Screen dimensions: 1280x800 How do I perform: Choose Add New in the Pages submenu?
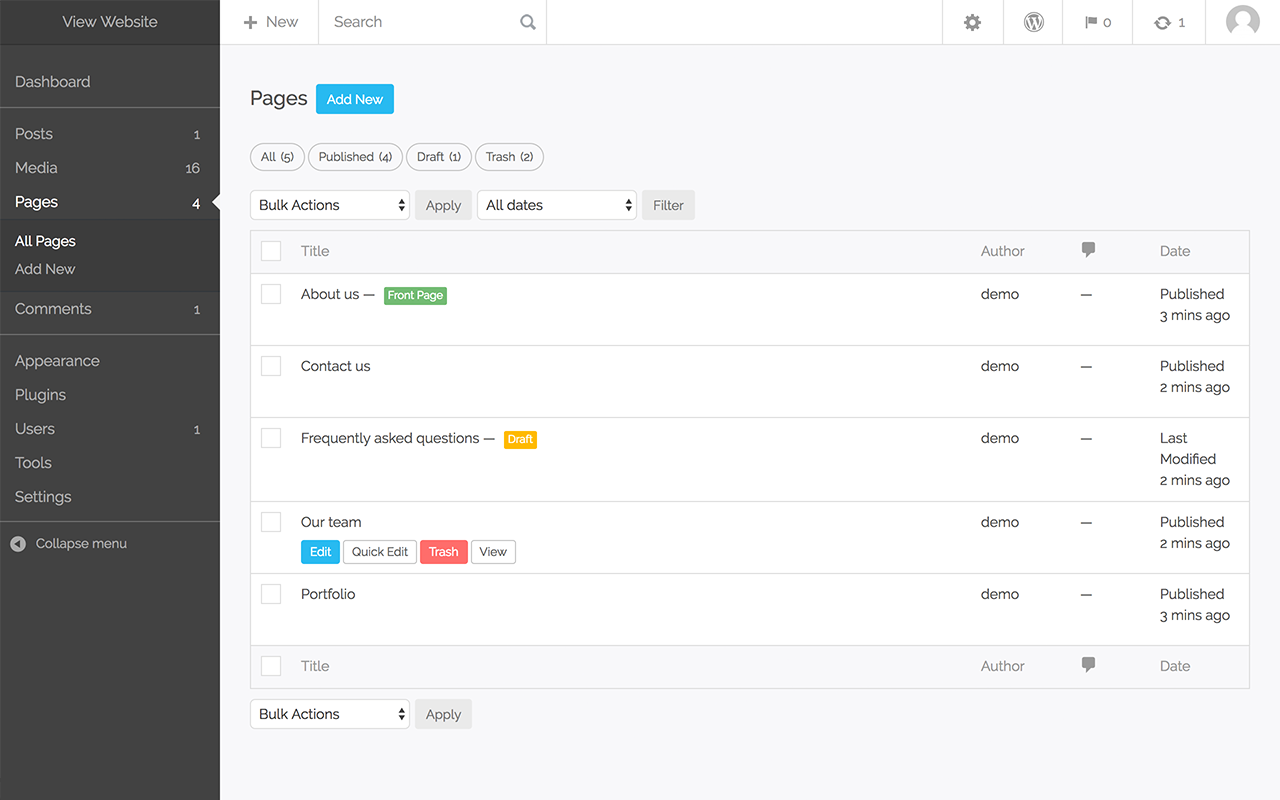point(45,269)
